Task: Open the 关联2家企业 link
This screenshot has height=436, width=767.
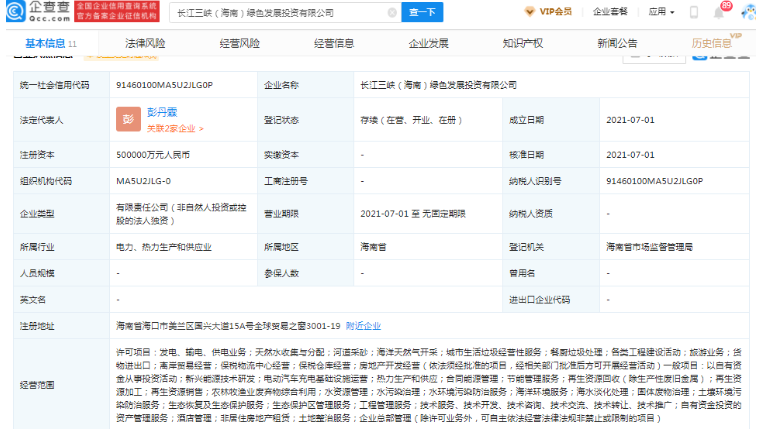Action: tap(175, 128)
